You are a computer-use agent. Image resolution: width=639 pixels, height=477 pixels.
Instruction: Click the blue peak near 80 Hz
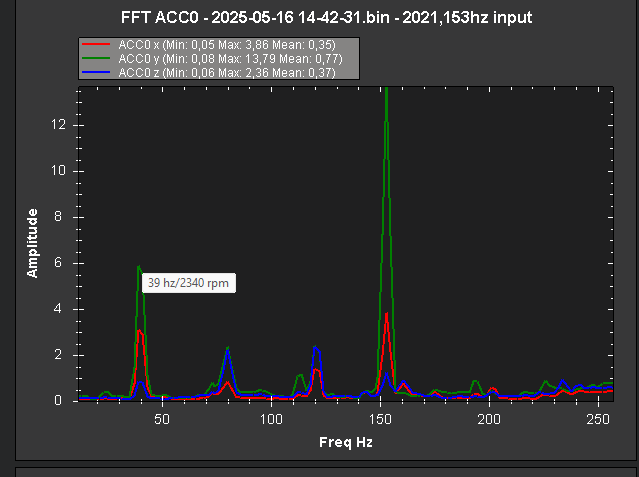[228, 351]
